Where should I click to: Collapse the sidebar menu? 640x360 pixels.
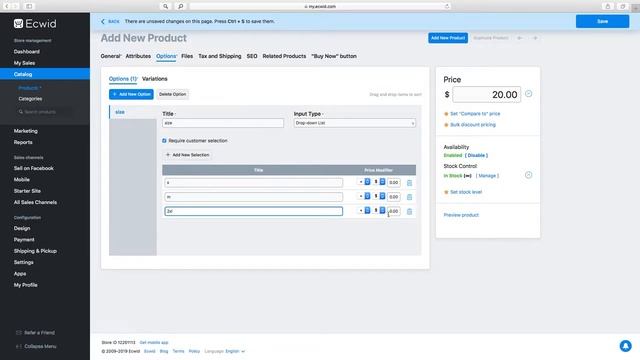pyautogui.click(x=36, y=346)
